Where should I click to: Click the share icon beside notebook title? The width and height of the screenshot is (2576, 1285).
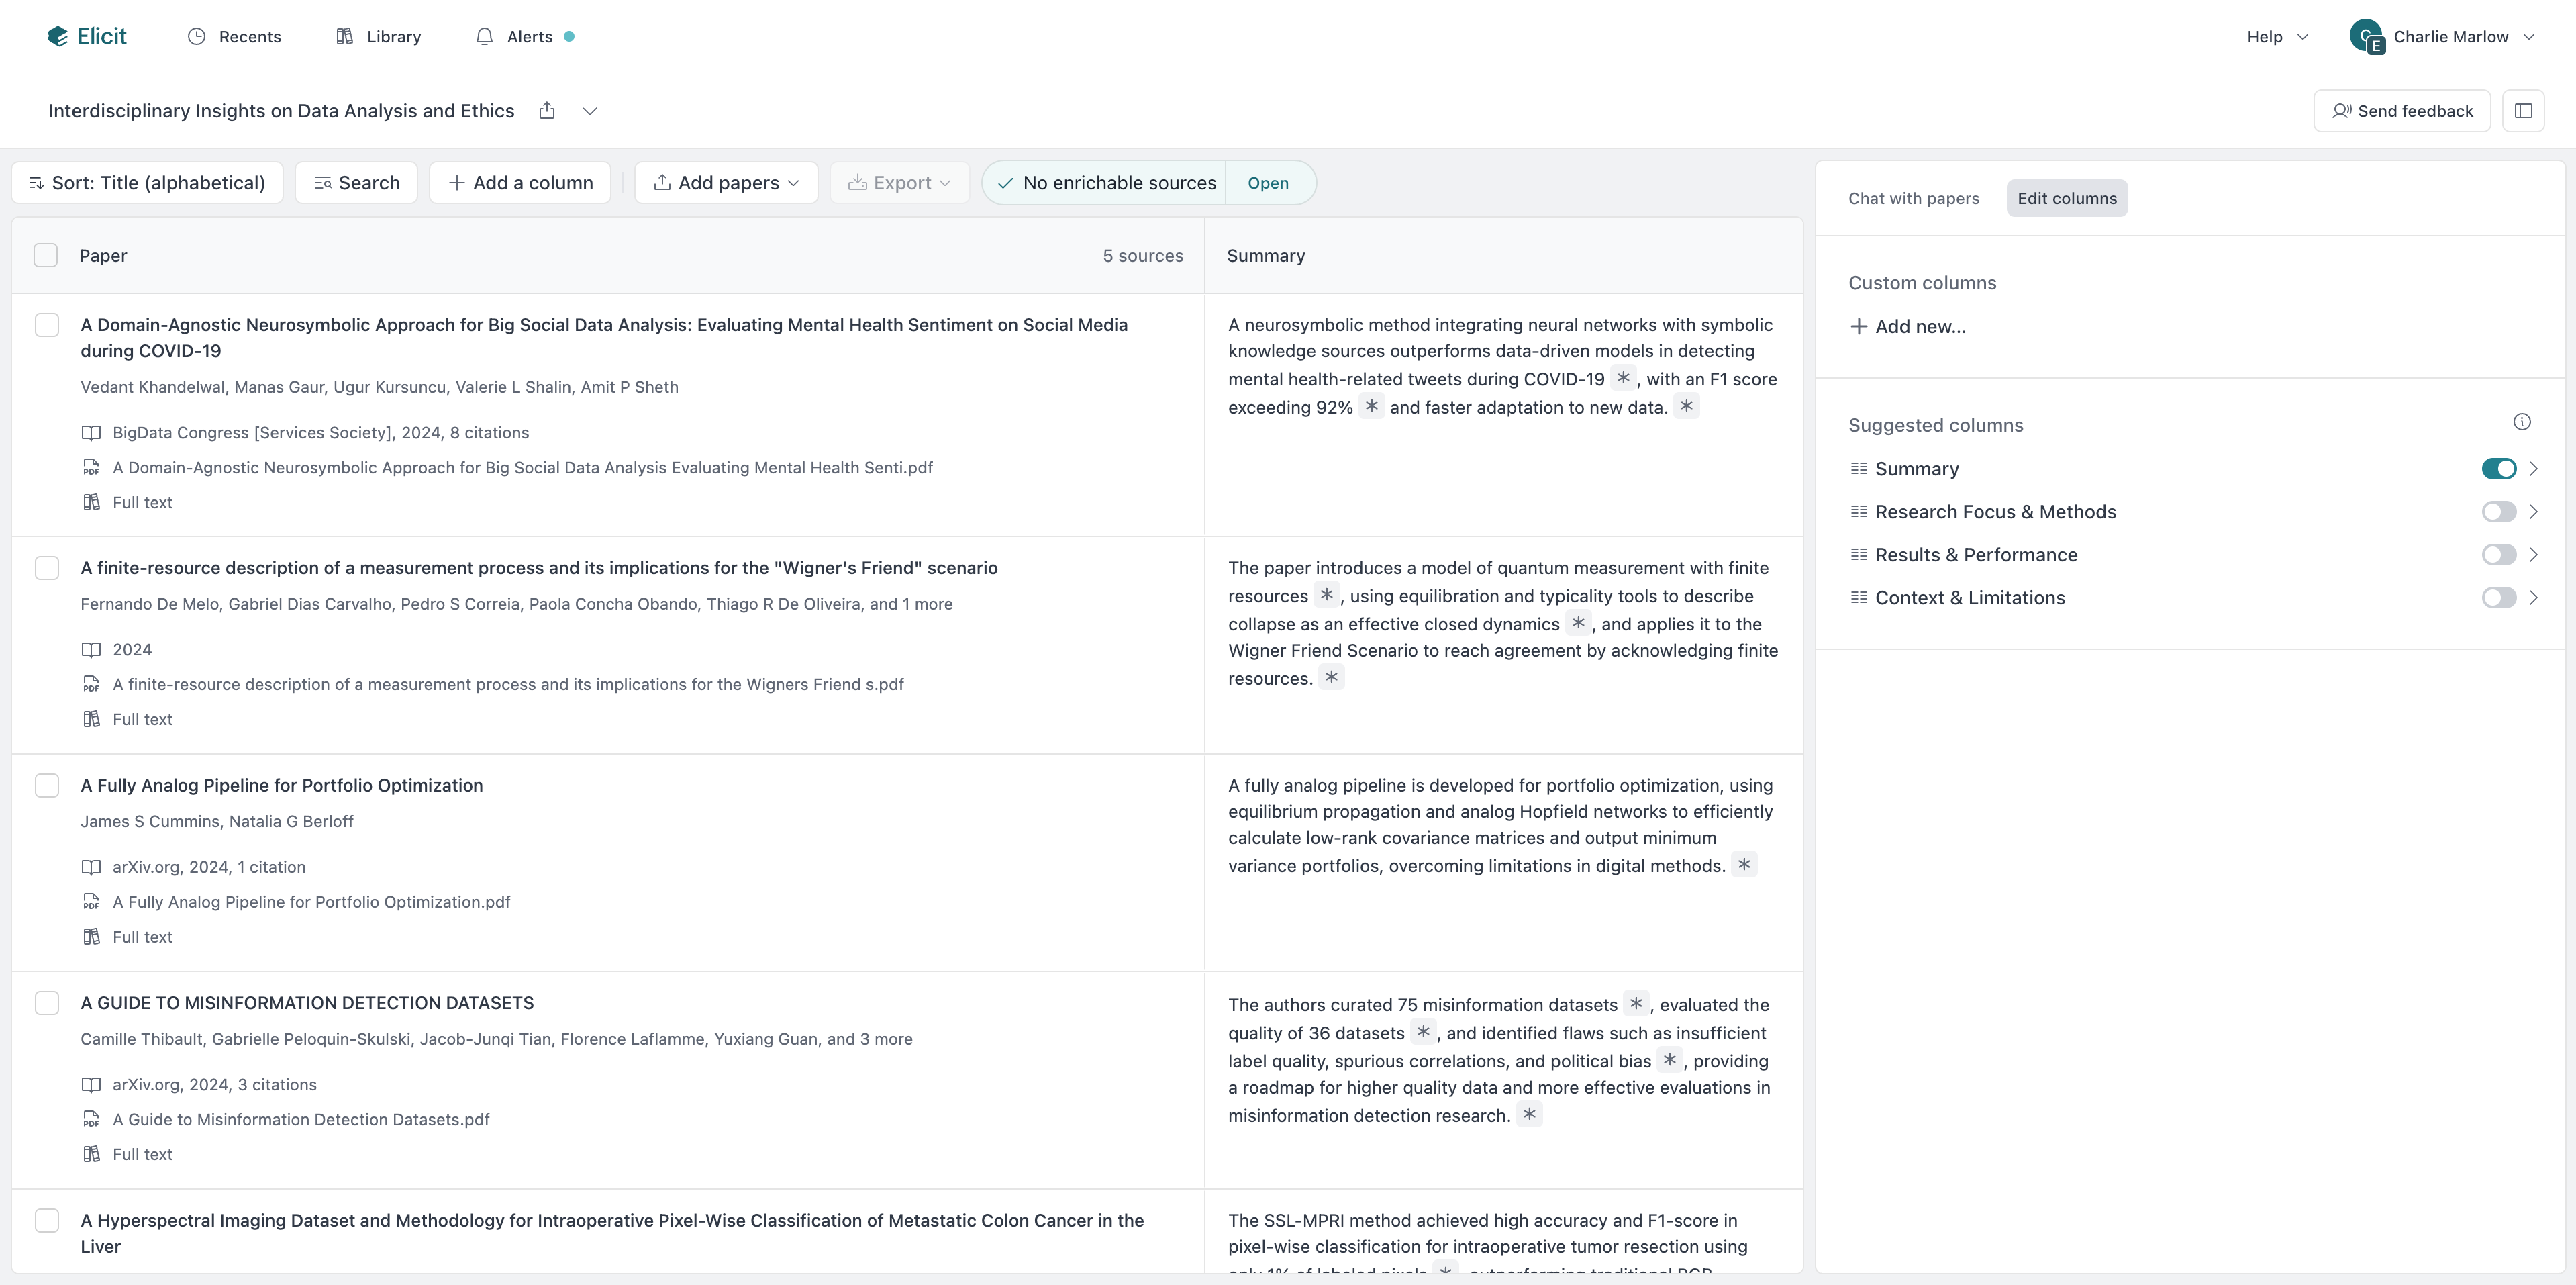[547, 111]
